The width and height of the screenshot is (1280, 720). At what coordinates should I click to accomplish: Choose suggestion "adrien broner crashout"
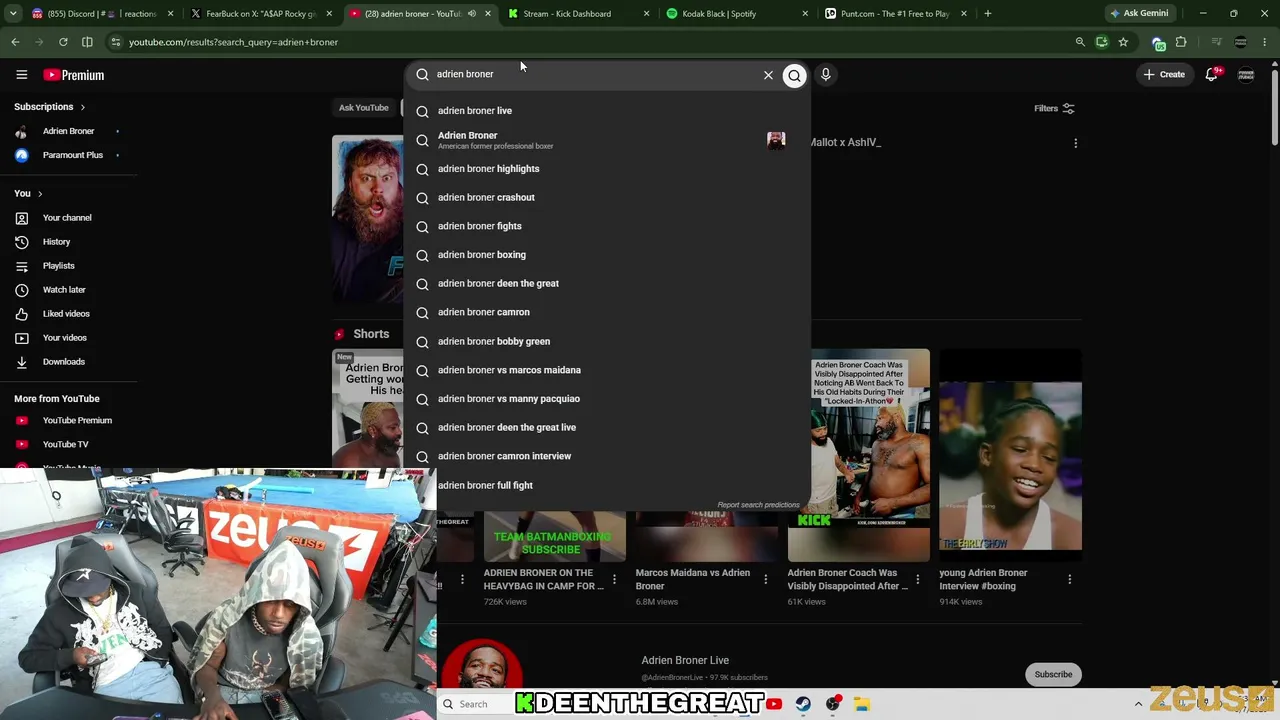tap(607, 198)
